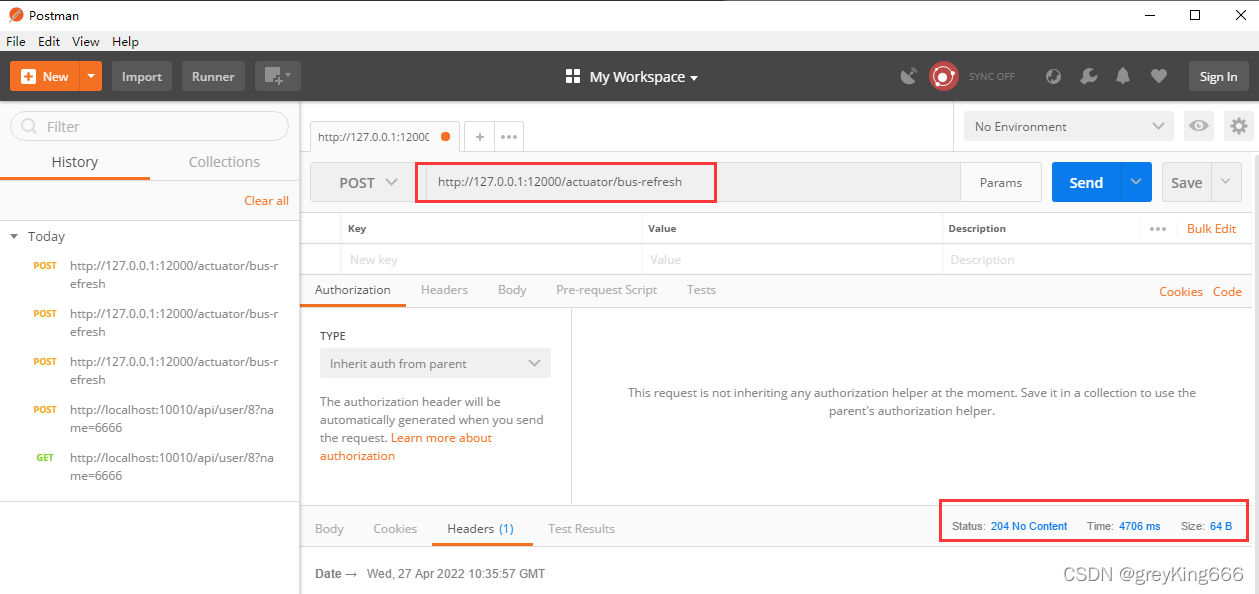This screenshot has height=594, width=1259.
Task: Click the environment quick look eye icon
Action: pyautogui.click(x=1199, y=126)
